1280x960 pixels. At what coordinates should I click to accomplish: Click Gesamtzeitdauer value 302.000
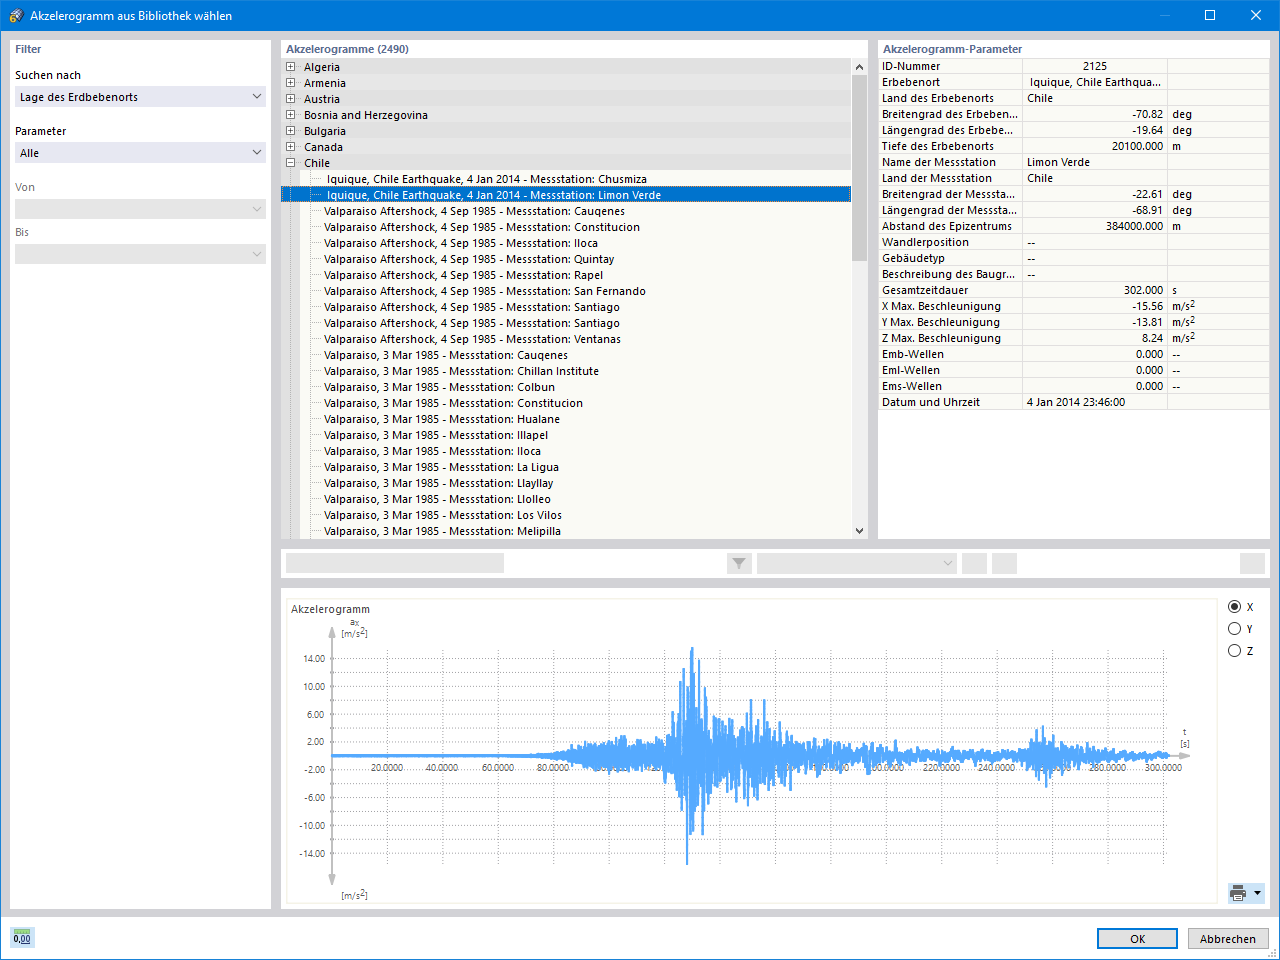pos(1094,290)
